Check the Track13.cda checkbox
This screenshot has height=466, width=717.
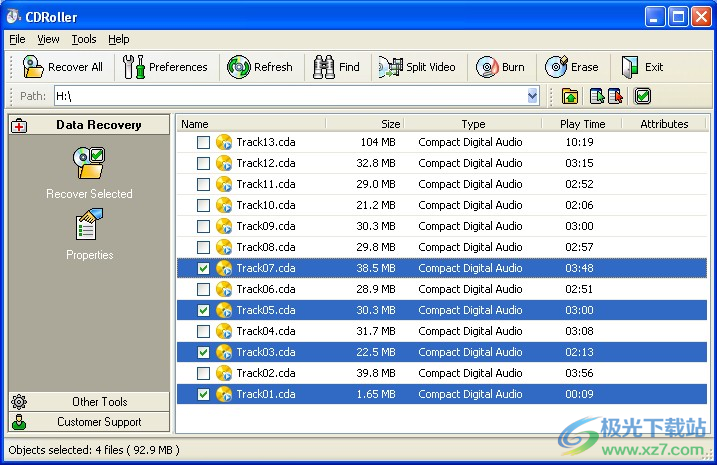pyautogui.click(x=203, y=142)
